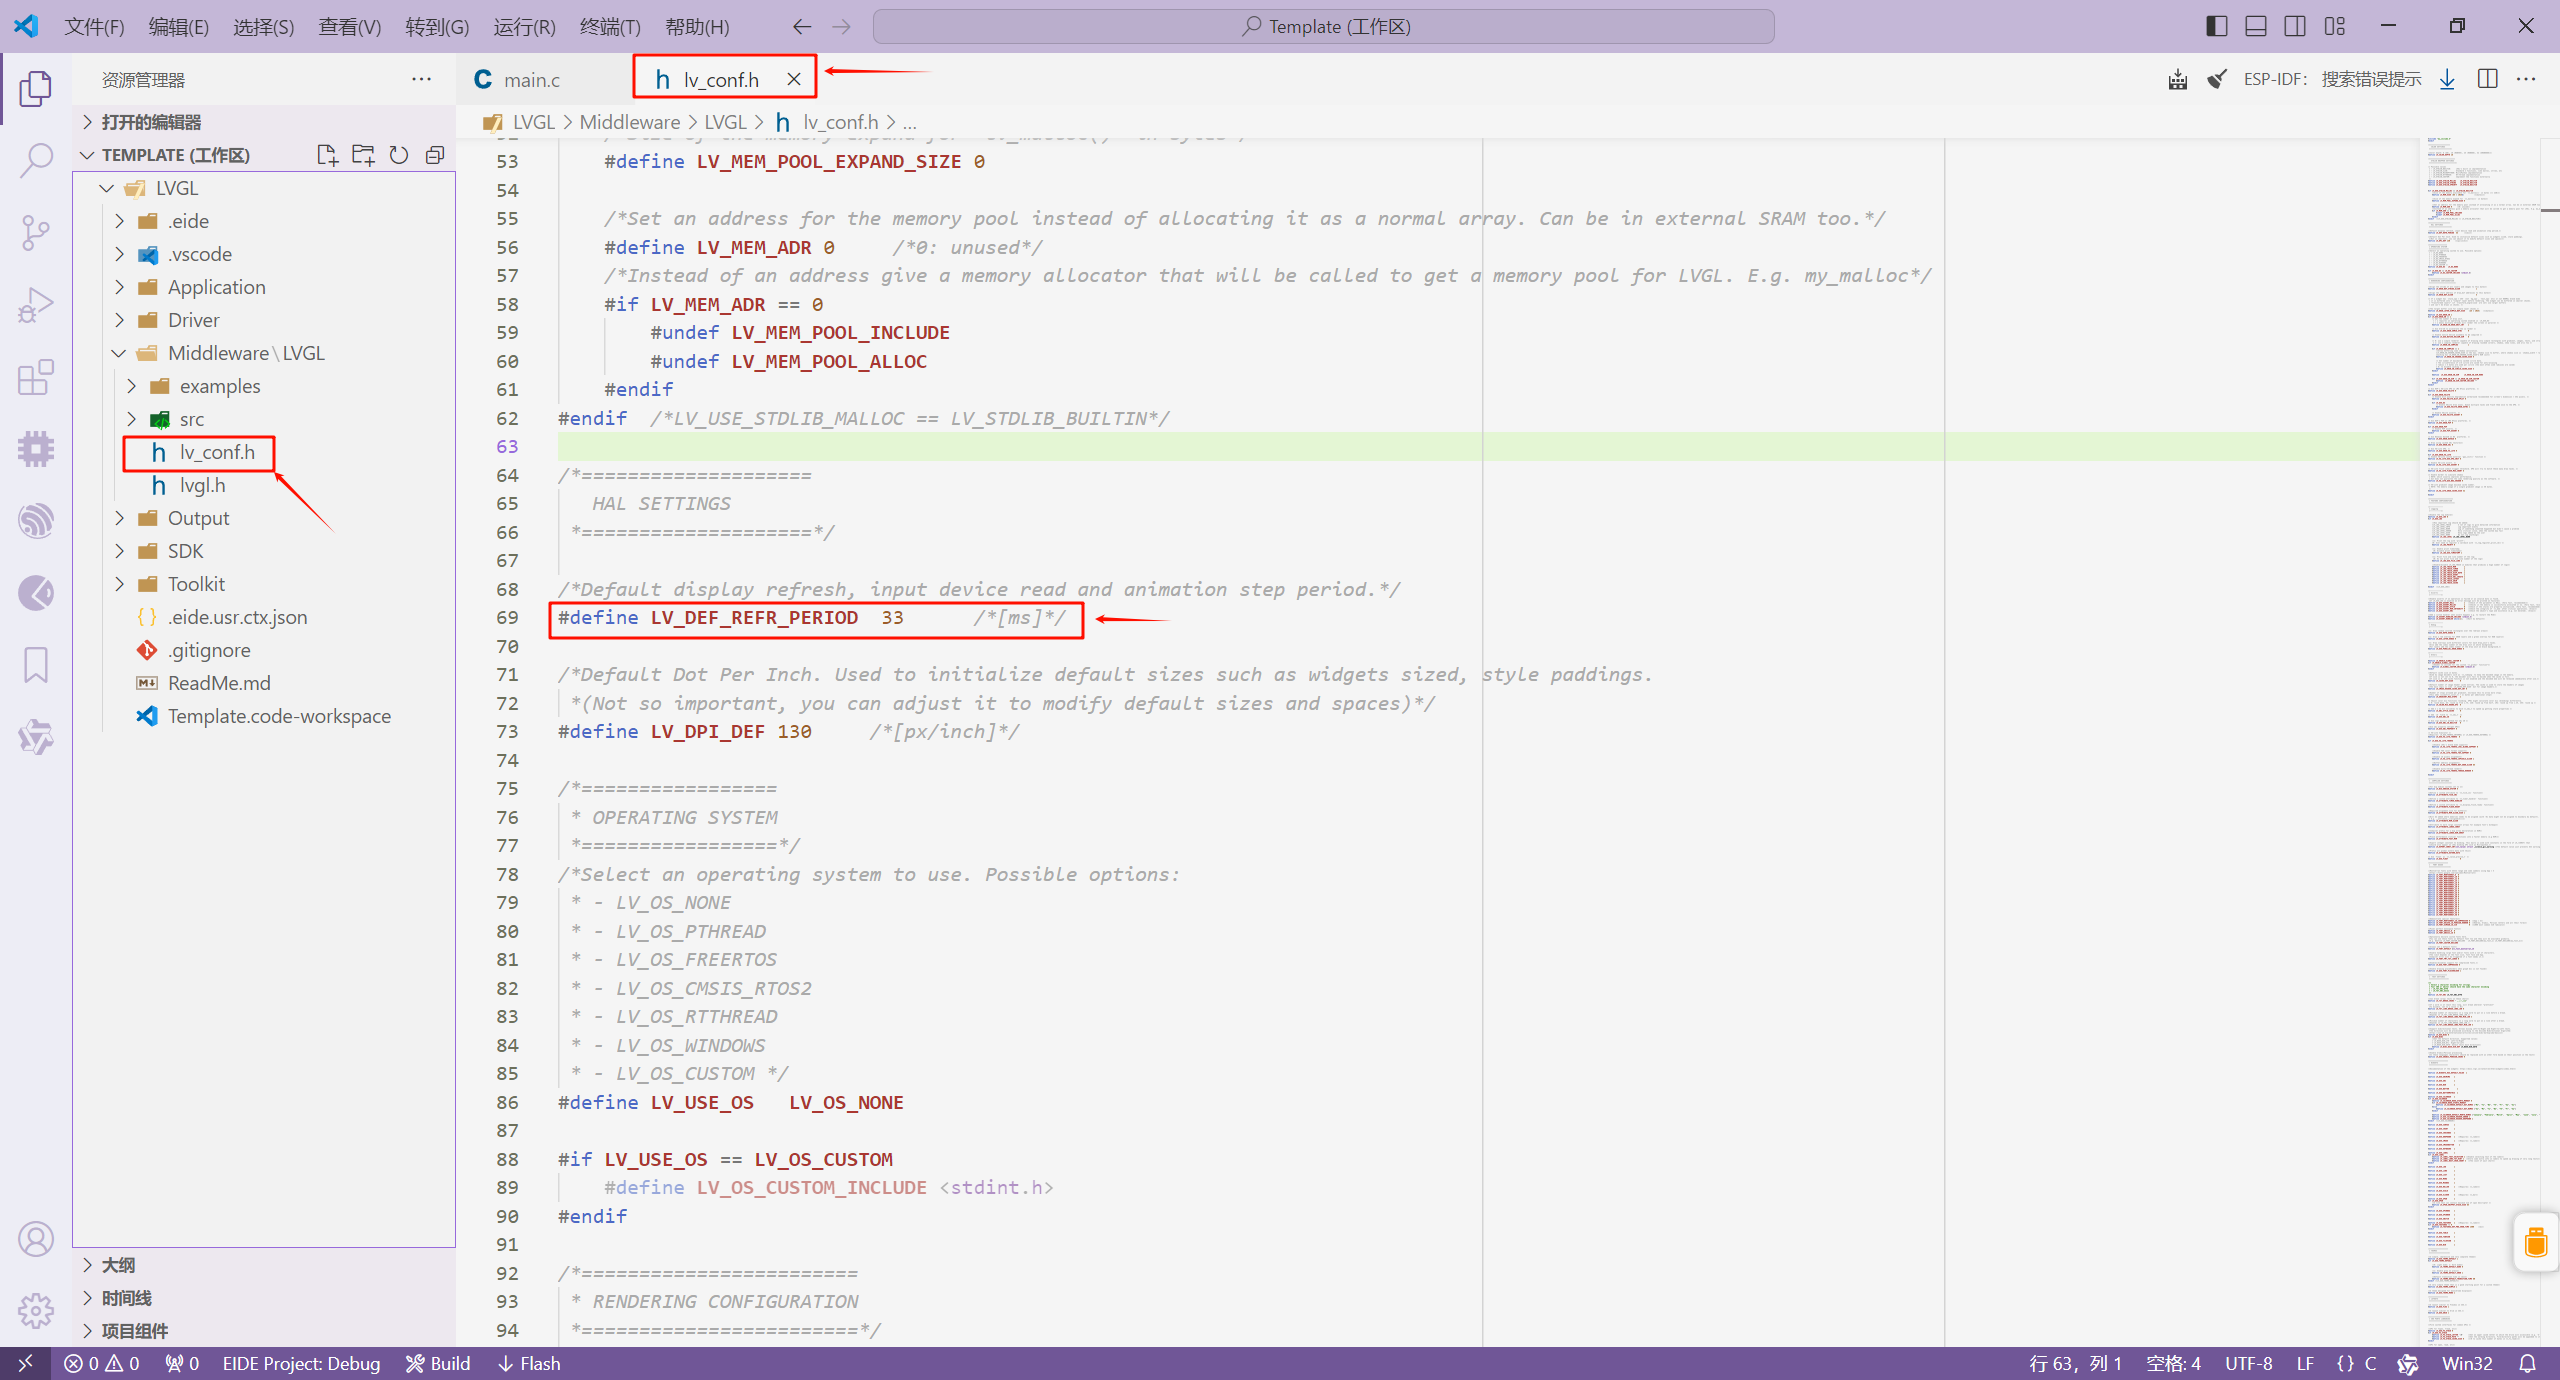Open explorer panel more actions menu

click(x=422, y=79)
